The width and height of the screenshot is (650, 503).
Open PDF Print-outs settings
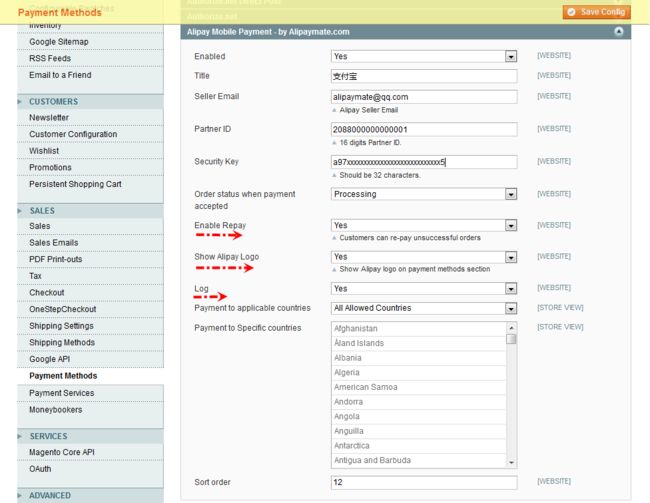click(x=90, y=260)
